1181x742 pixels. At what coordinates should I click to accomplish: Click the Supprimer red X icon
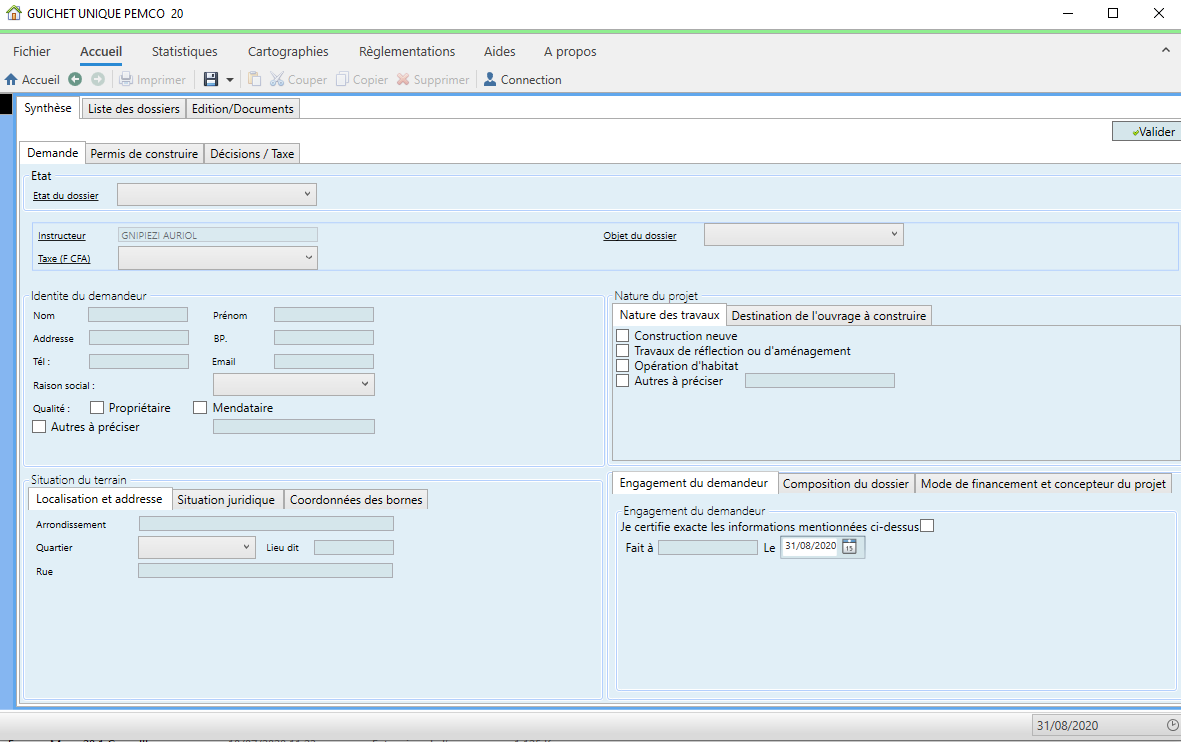[403, 79]
